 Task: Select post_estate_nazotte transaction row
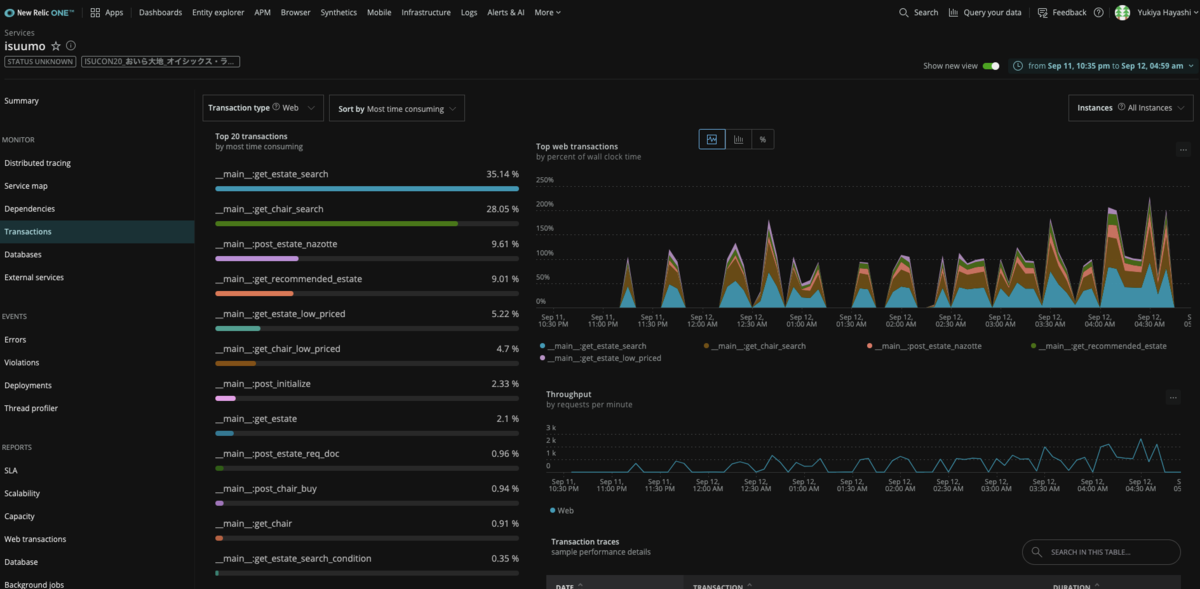click(367, 249)
